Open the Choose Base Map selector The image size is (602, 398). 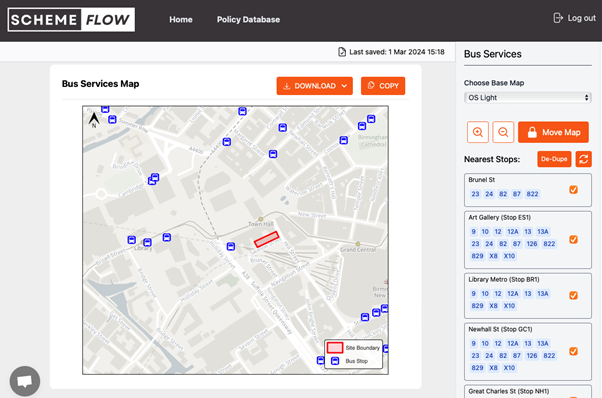tap(528, 97)
